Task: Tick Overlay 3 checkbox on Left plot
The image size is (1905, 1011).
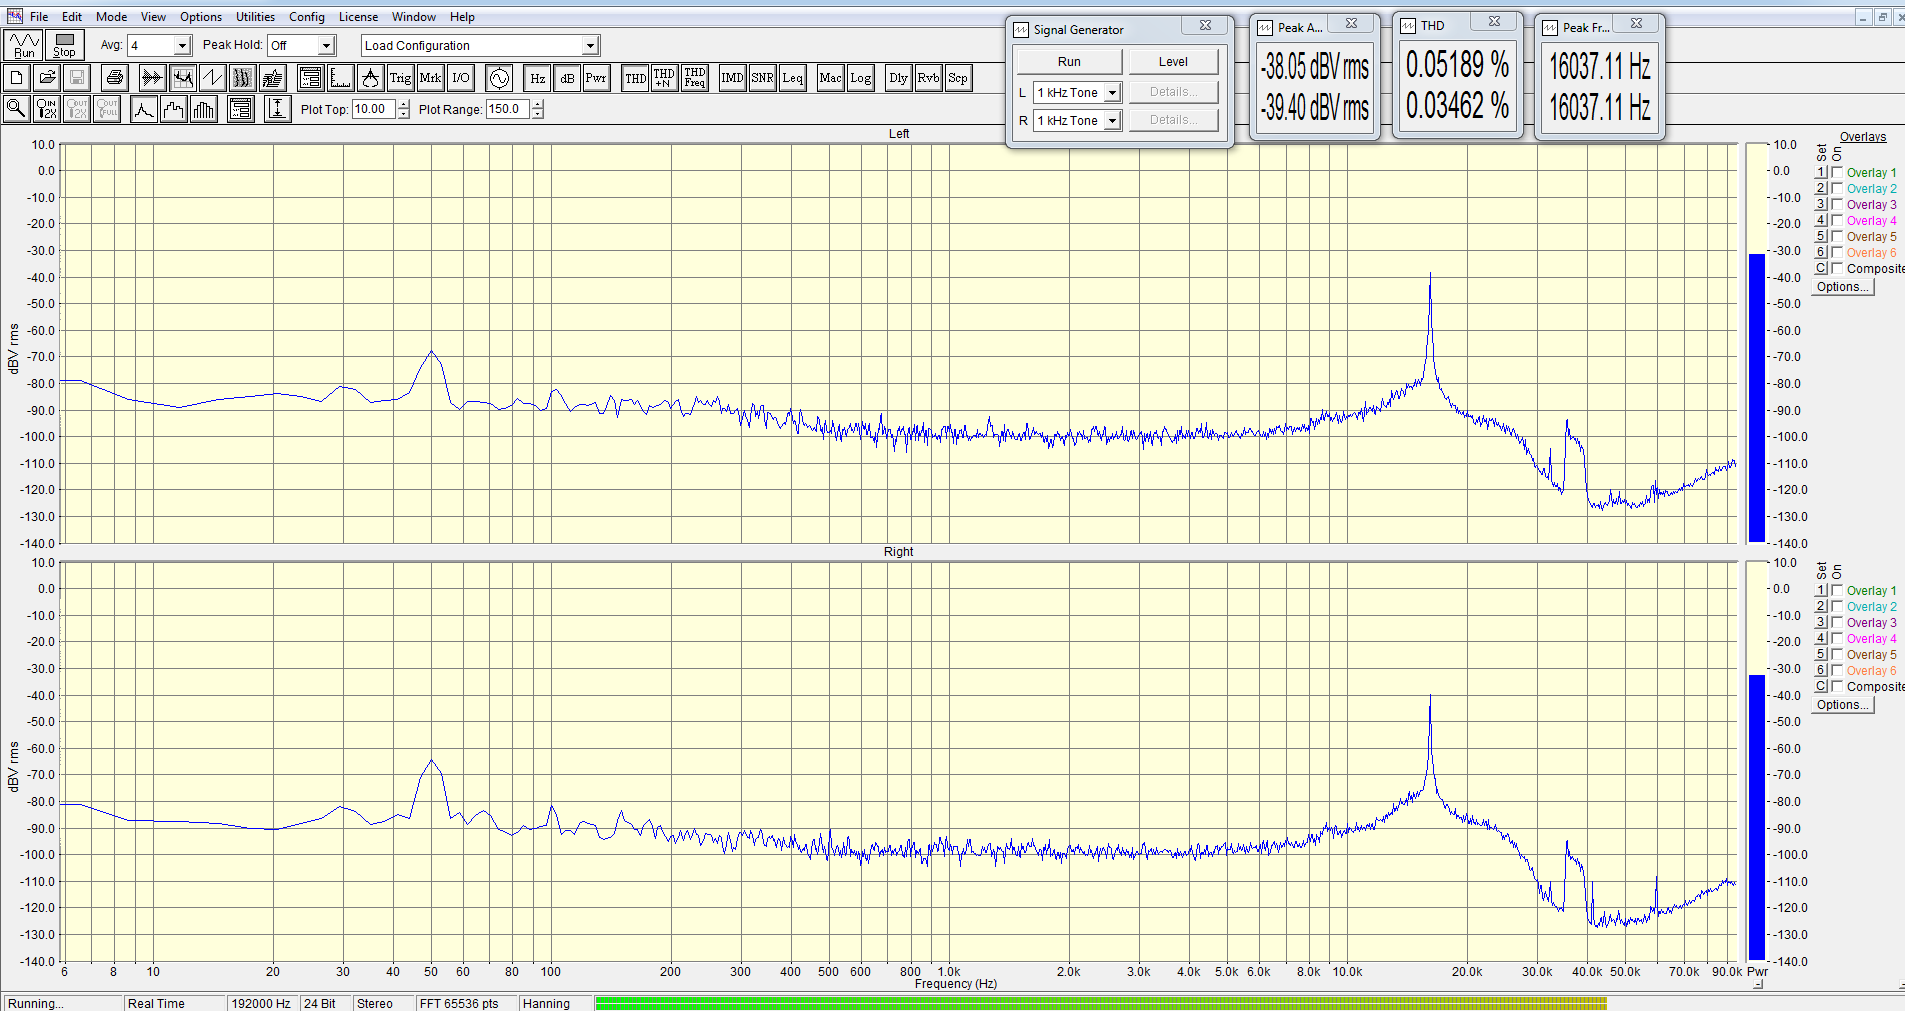Action: tap(1837, 205)
